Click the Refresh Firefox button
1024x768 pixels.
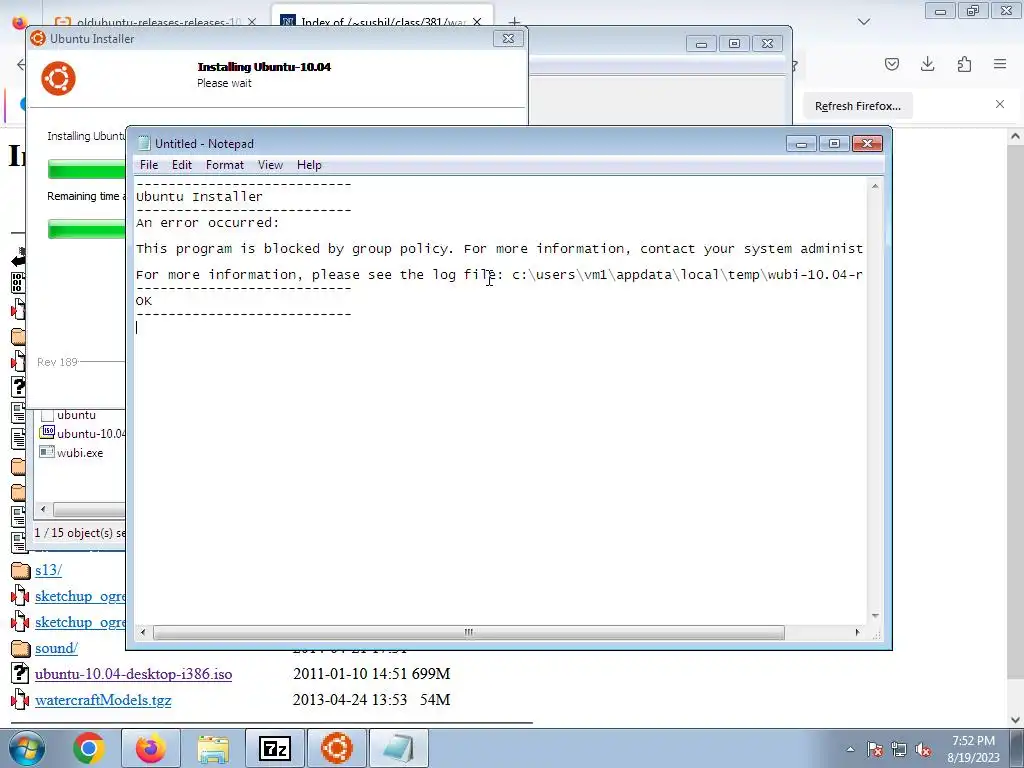(x=857, y=106)
